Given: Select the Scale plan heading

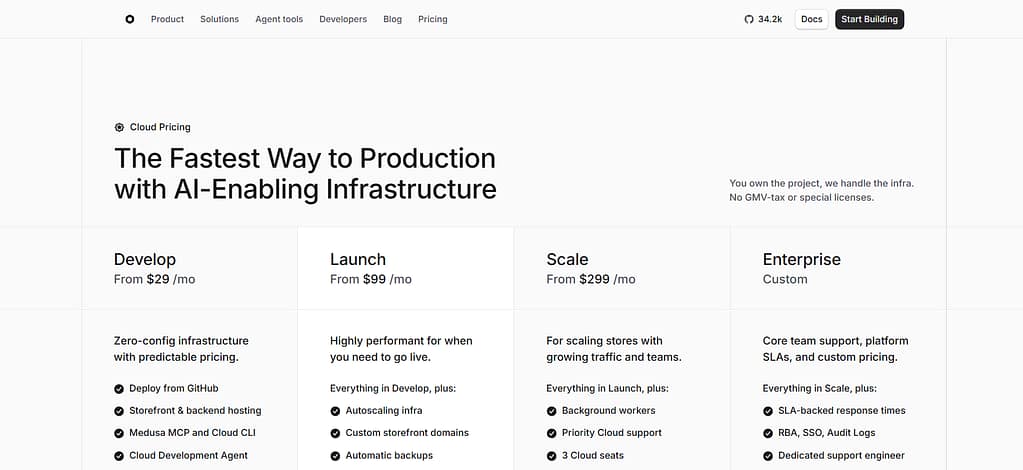Looking at the screenshot, I should [567, 260].
